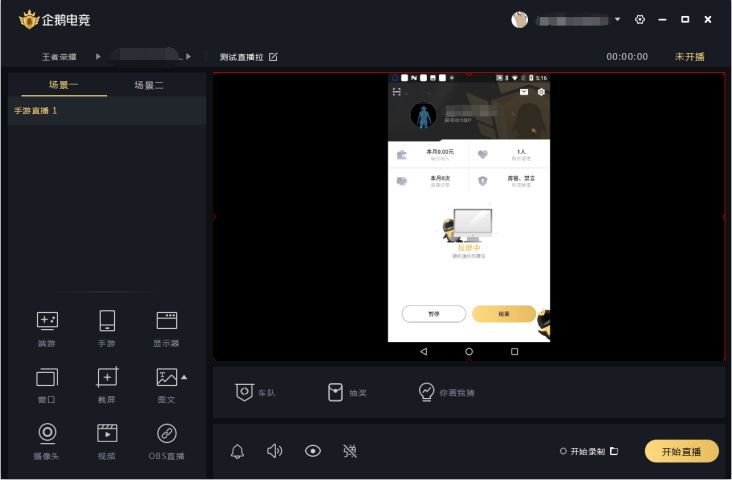Image resolution: width=732 pixels, height=480 pixels.
Task: Add a window (窗口) capture source
Action: coord(47,384)
